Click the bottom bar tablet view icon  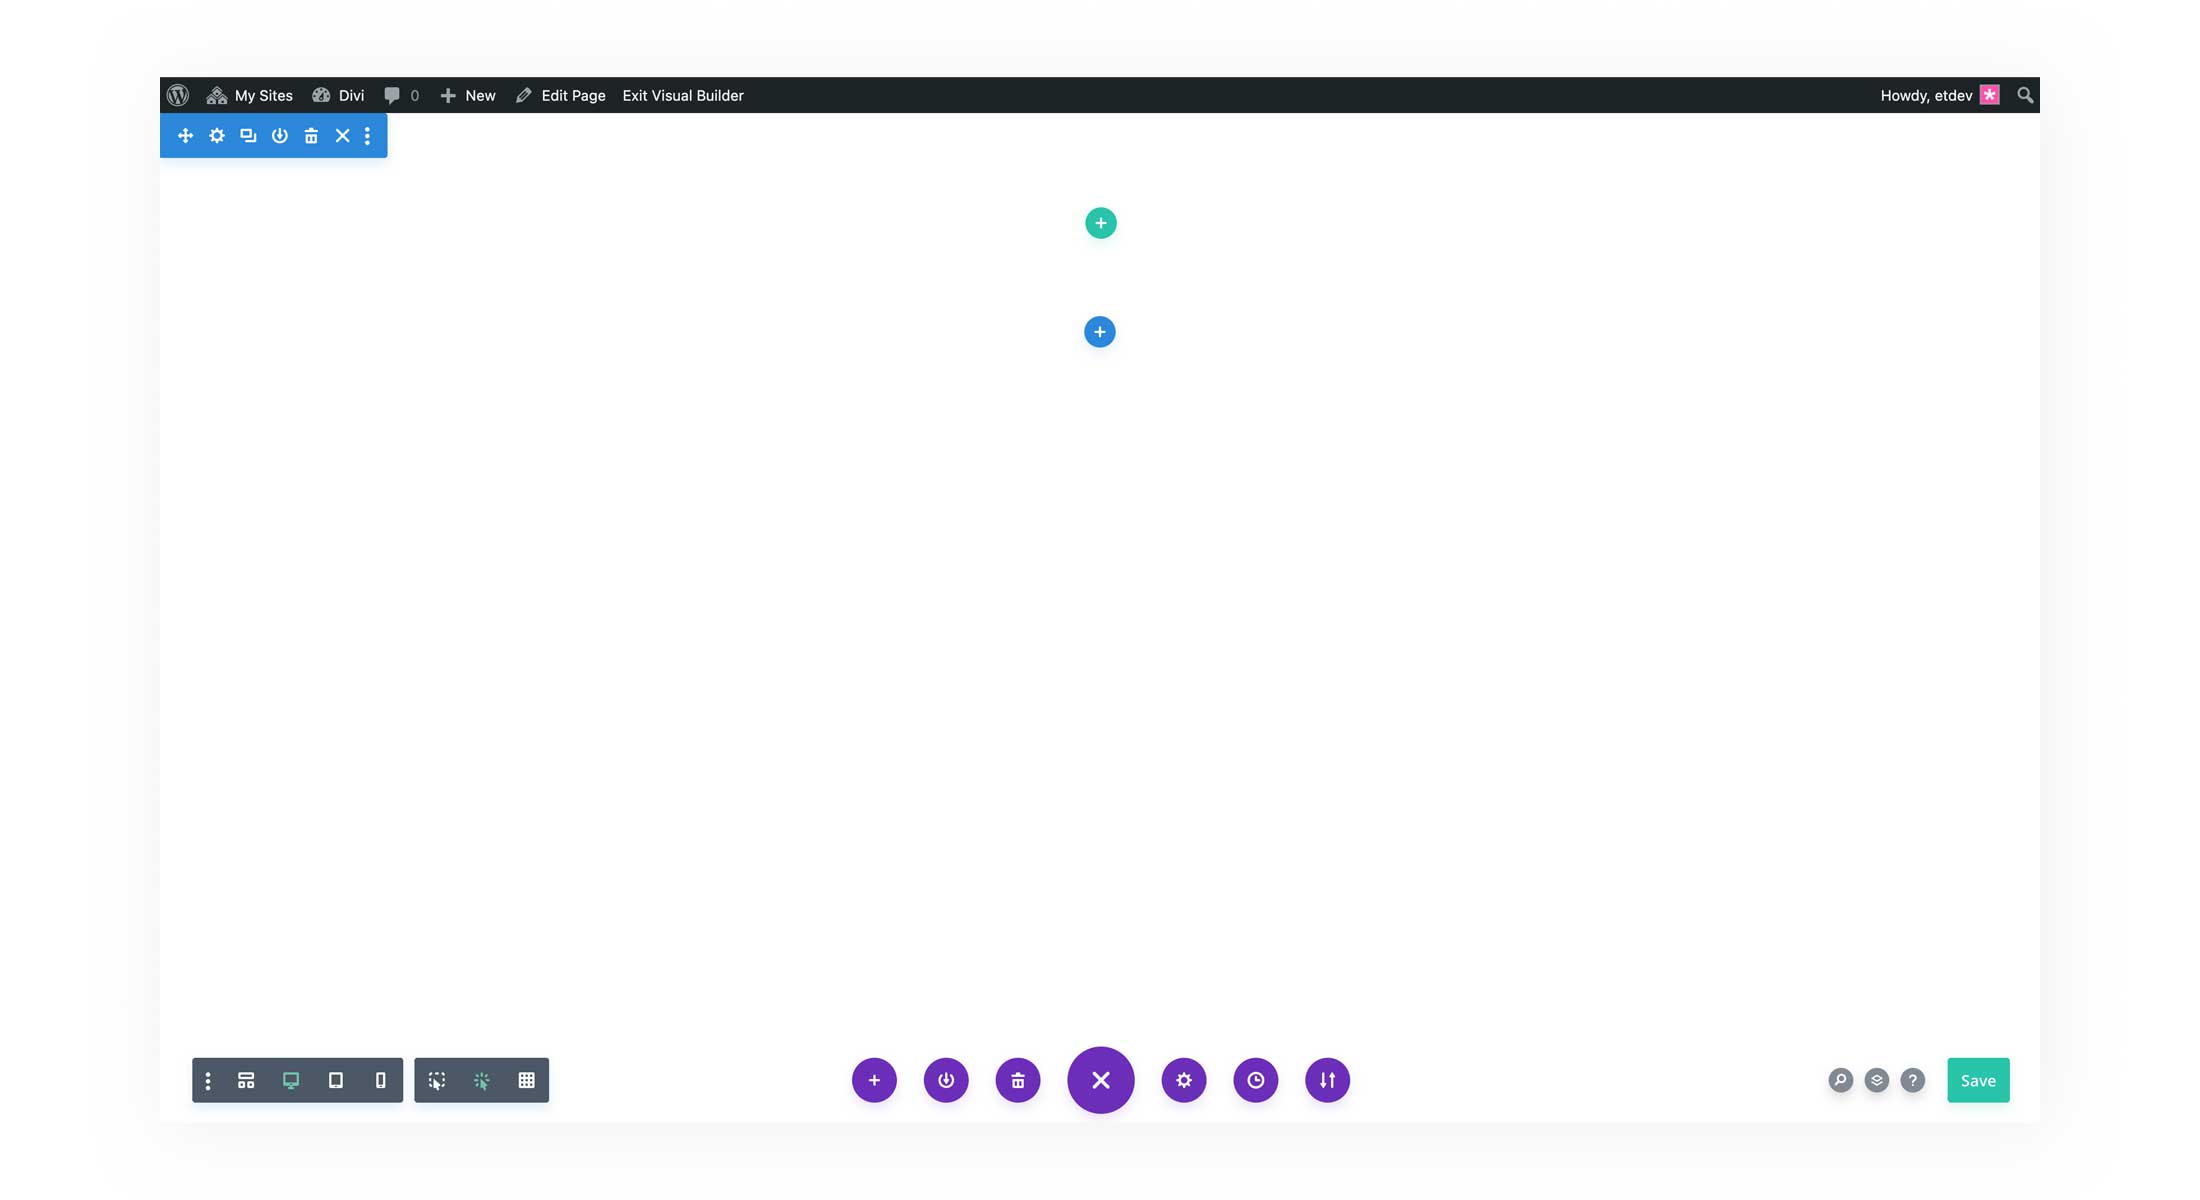[x=335, y=1079]
